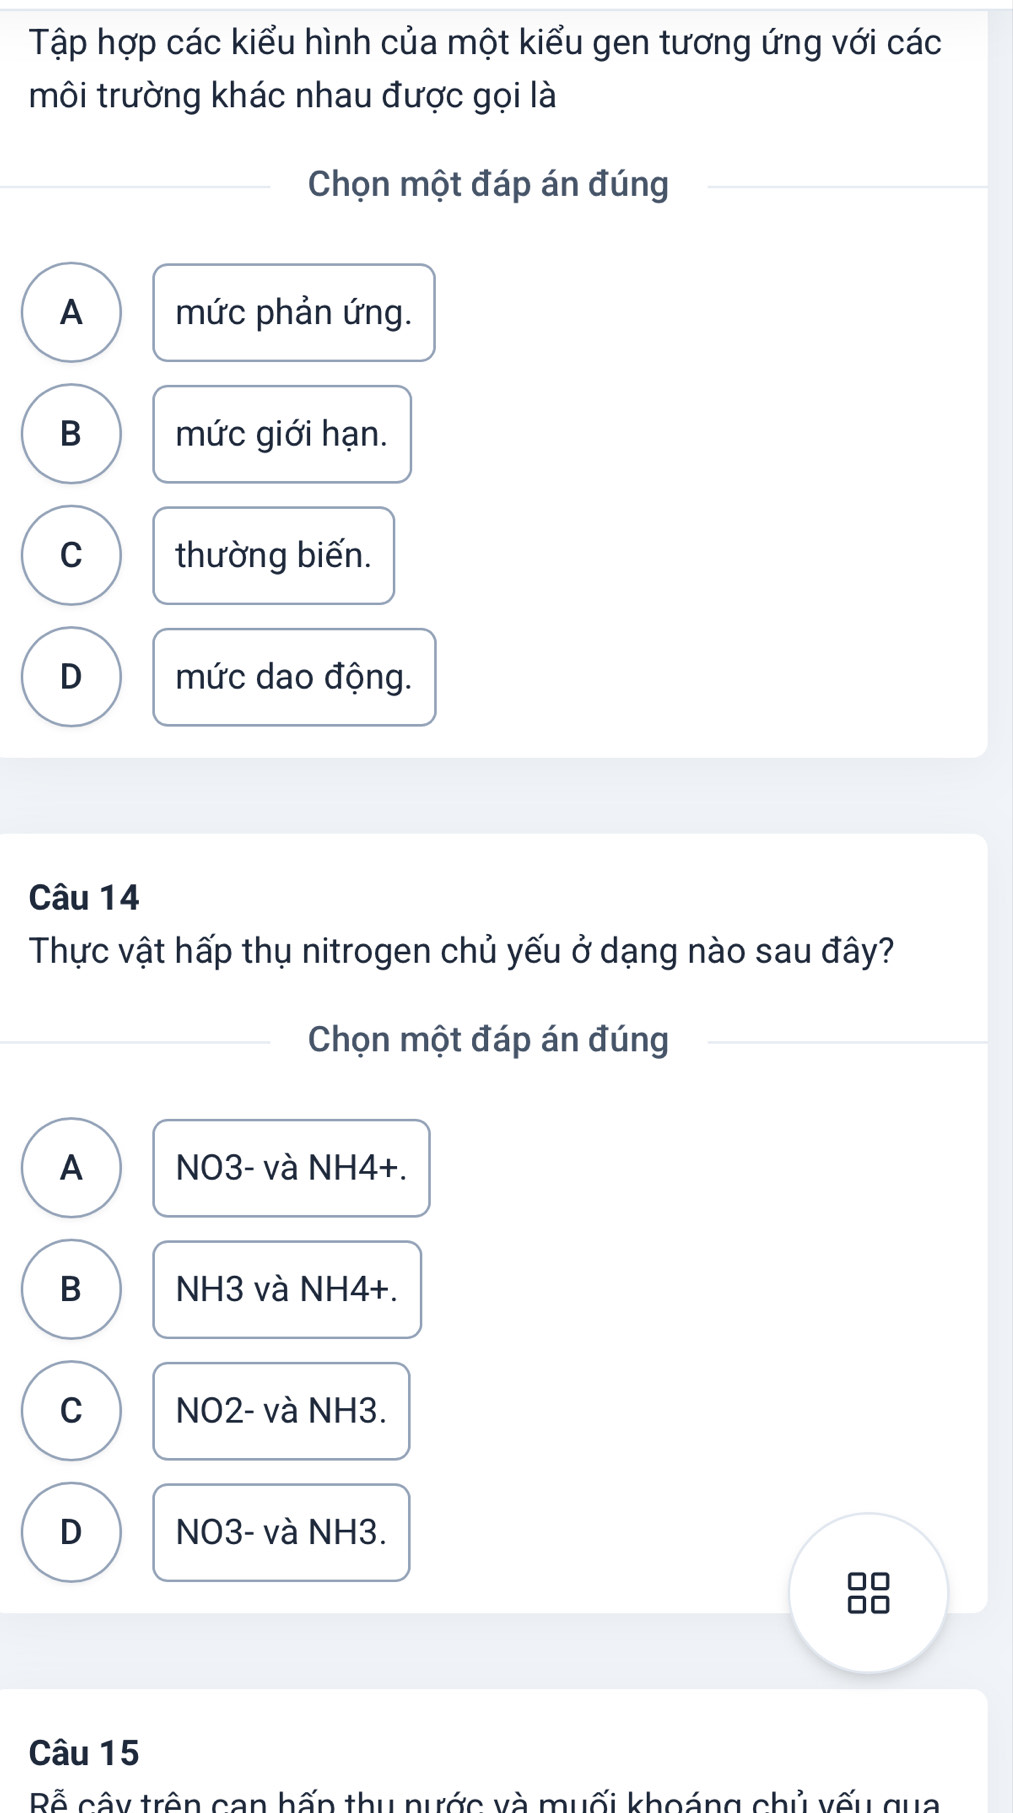
Task: Select radio A for 'mức phản ứng'
Action: click(x=71, y=312)
